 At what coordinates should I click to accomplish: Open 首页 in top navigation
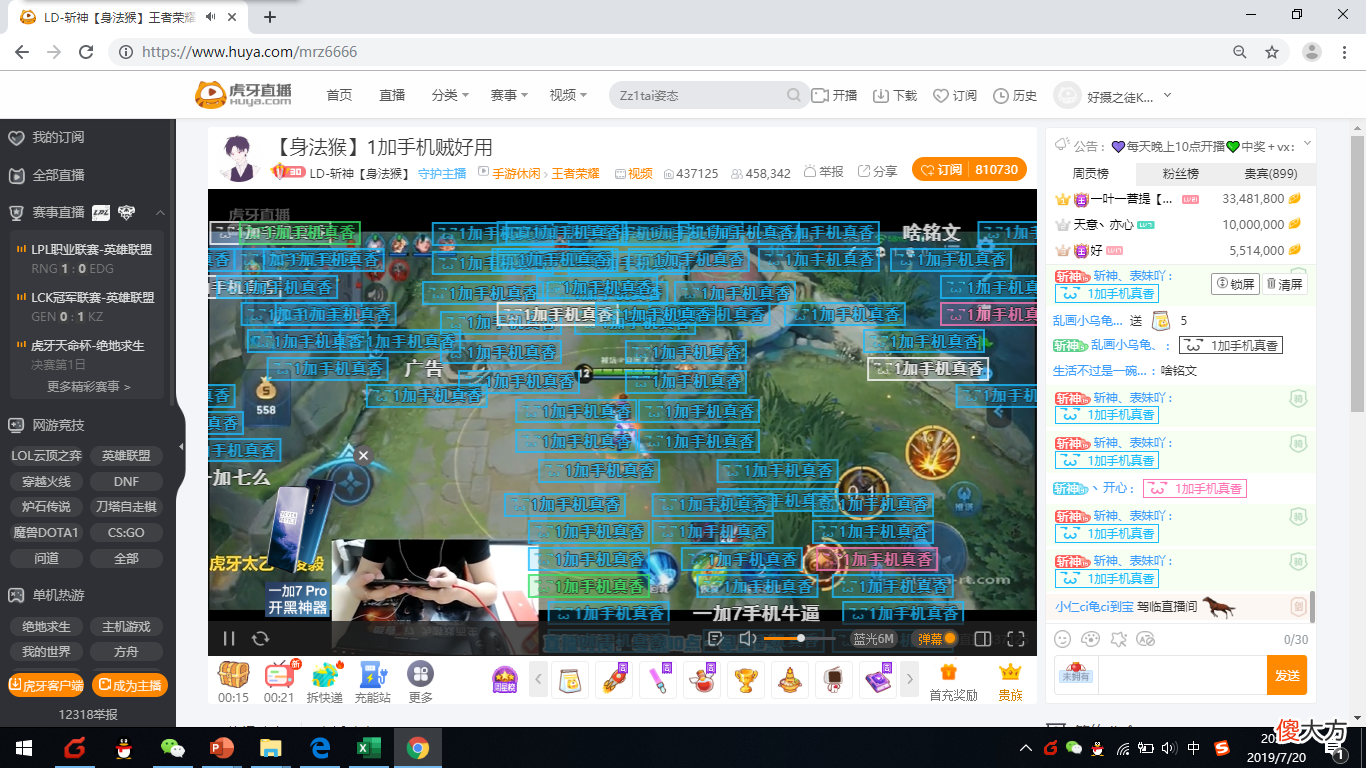point(339,95)
